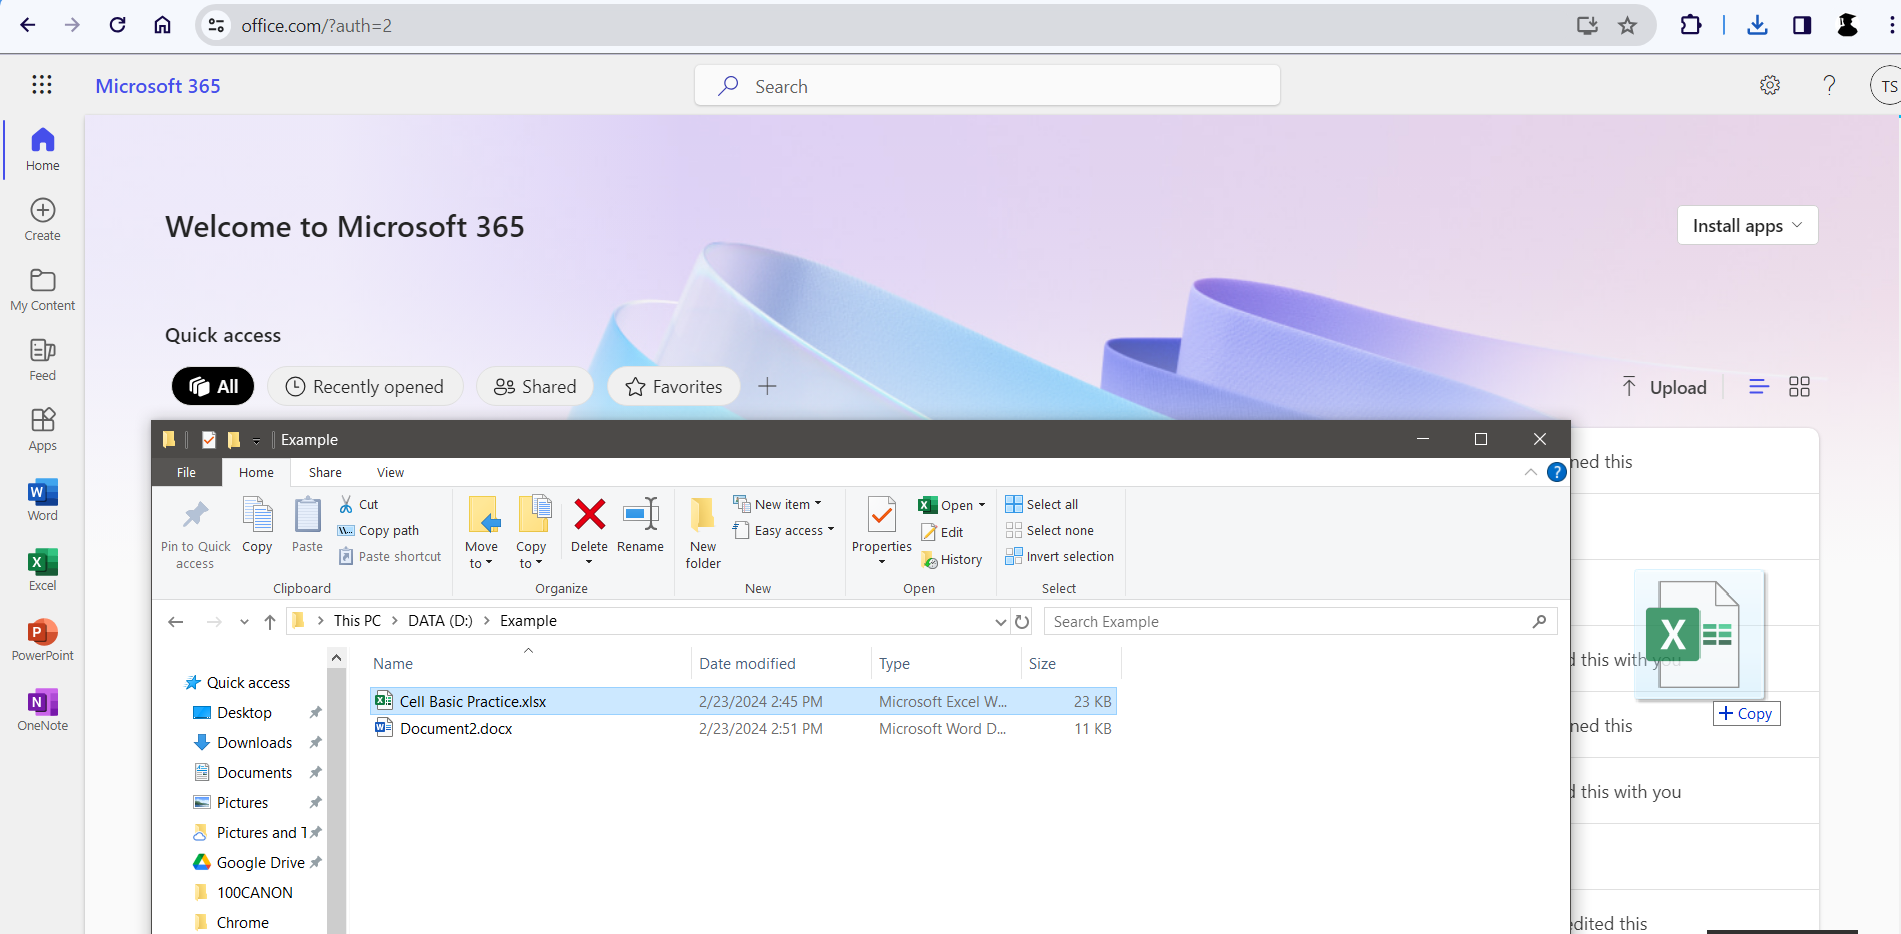Click the Paste icon in Explorer ribbon
1901x934 pixels.
[307, 525]
